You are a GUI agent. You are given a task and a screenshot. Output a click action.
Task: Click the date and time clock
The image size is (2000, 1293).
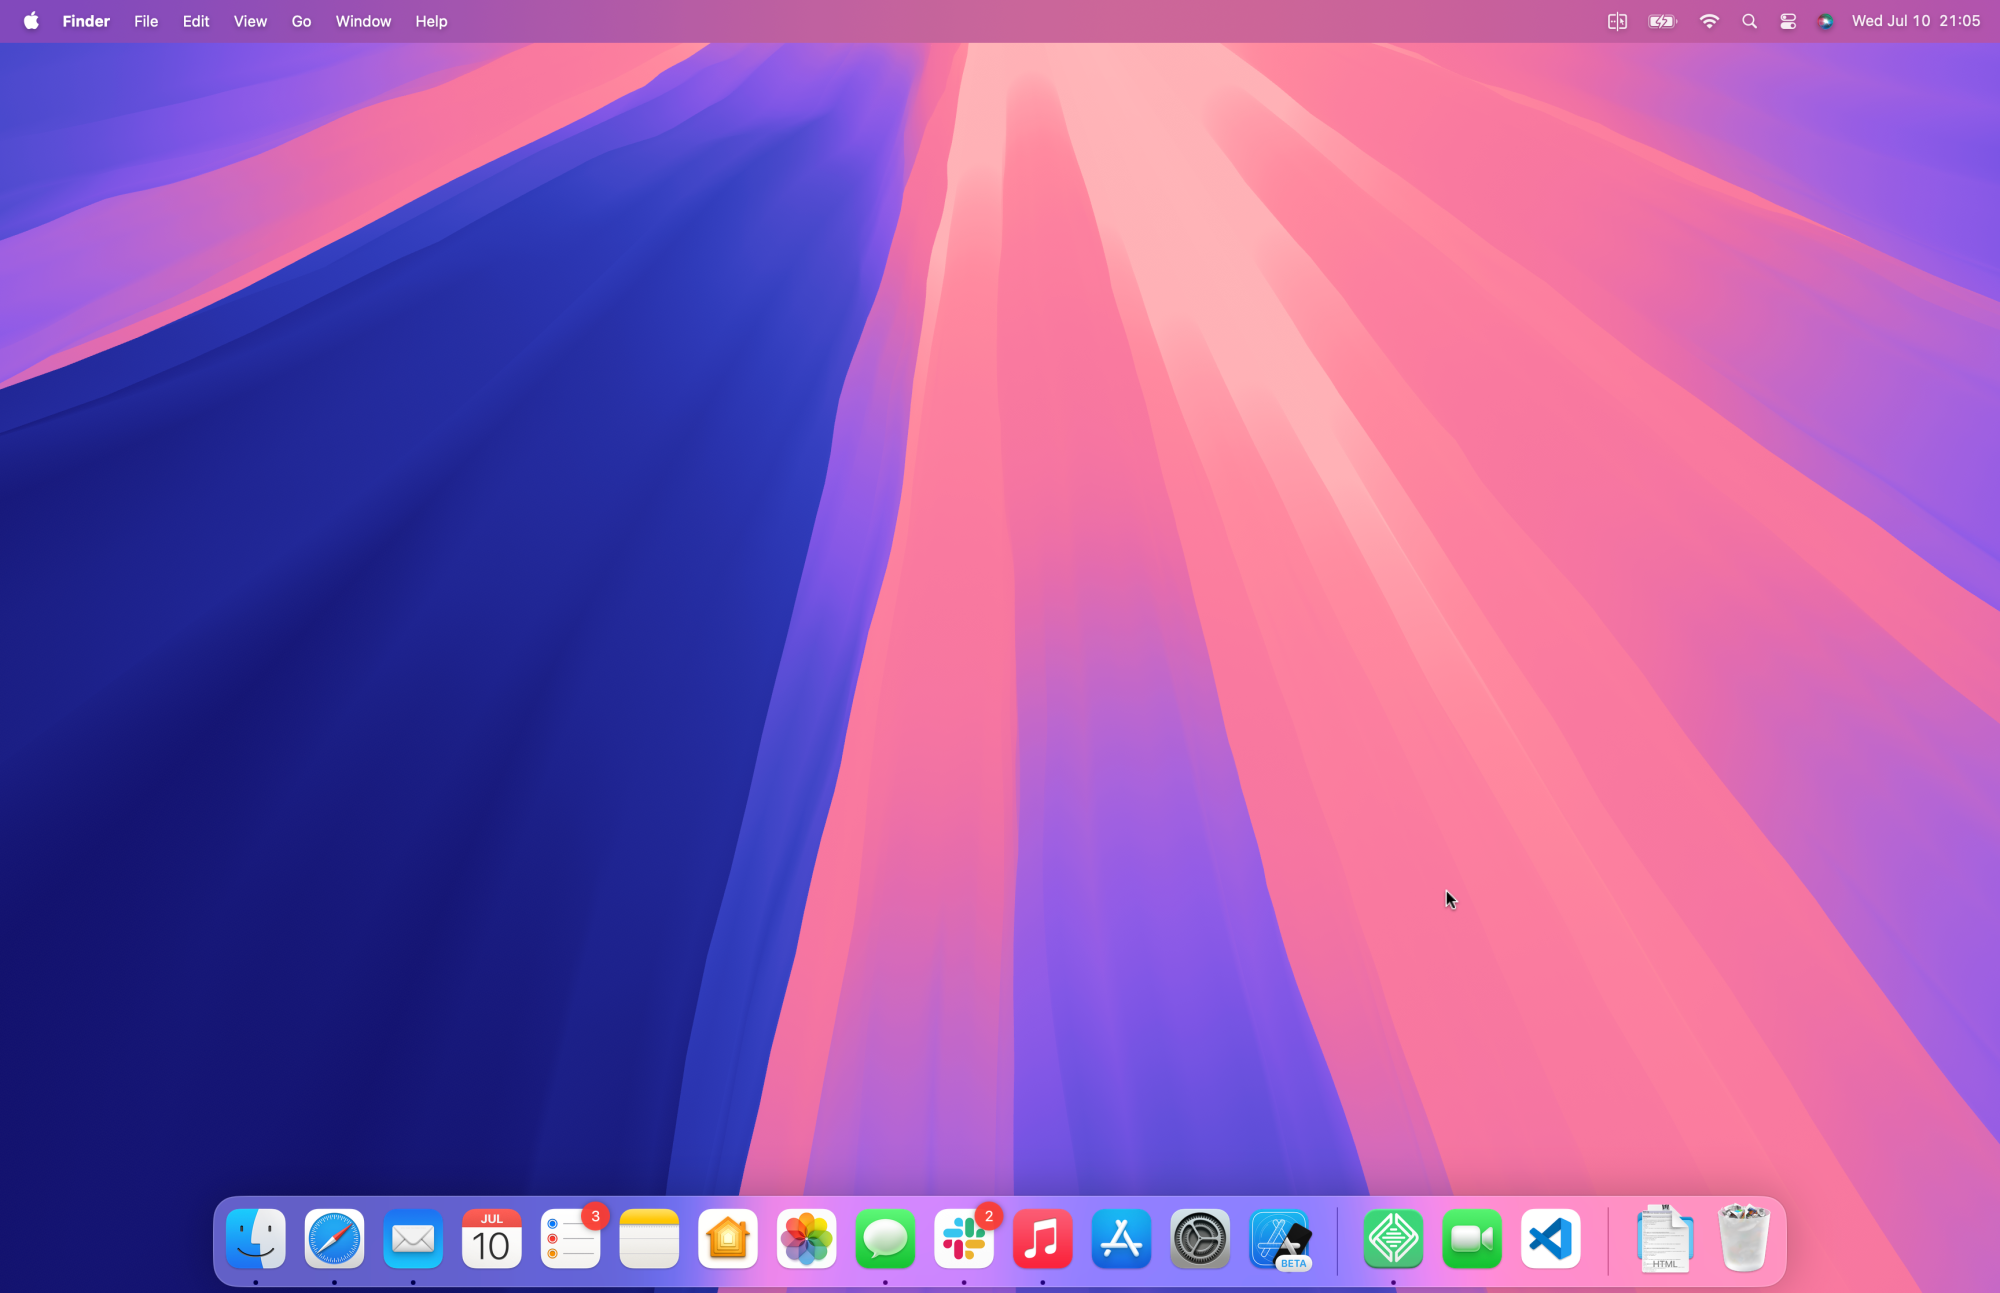coord(1915,21)
